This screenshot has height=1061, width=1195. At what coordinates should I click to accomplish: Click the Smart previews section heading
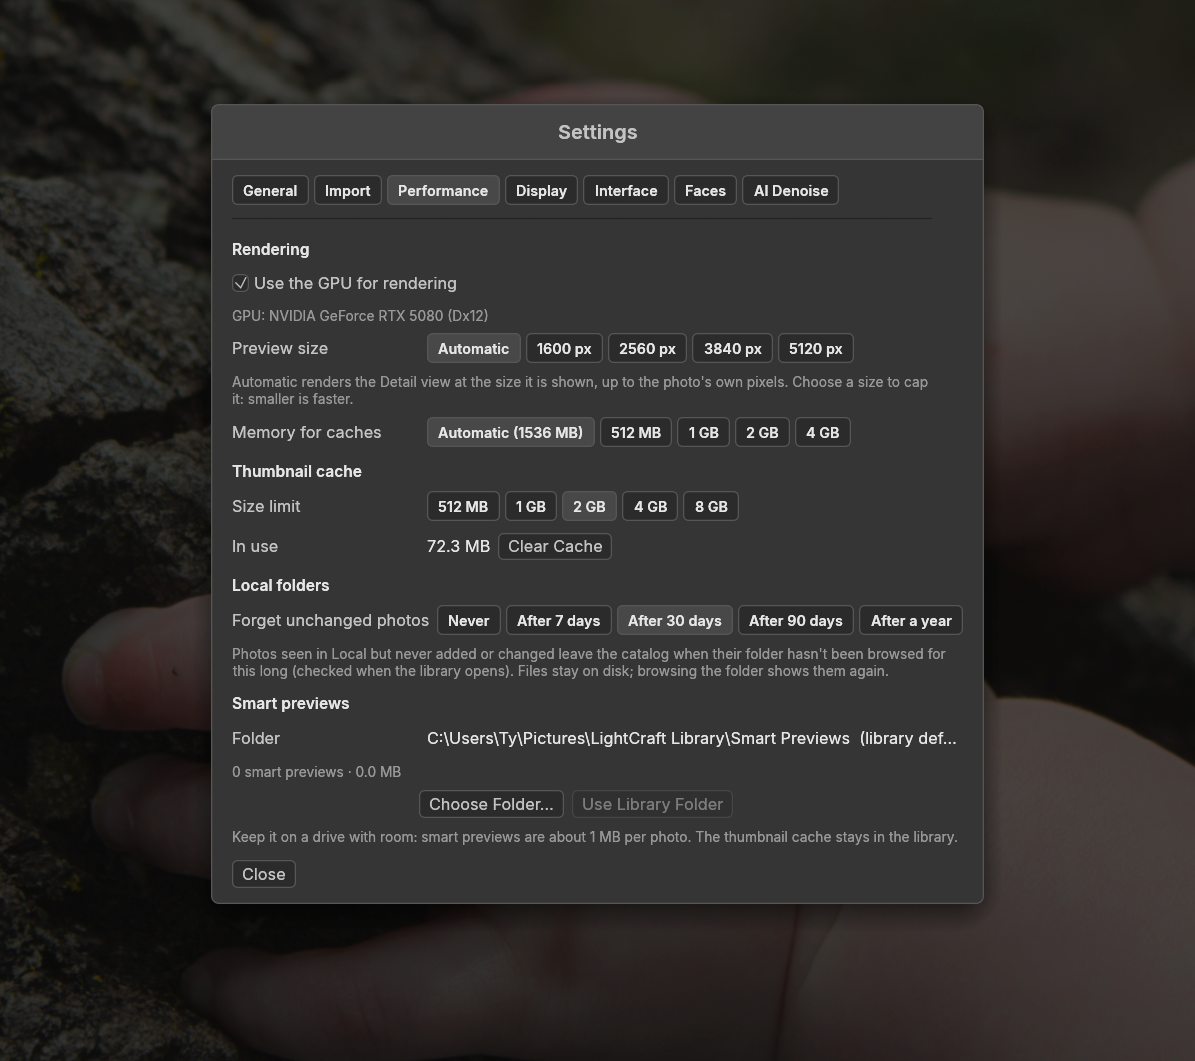pos(290,704)
